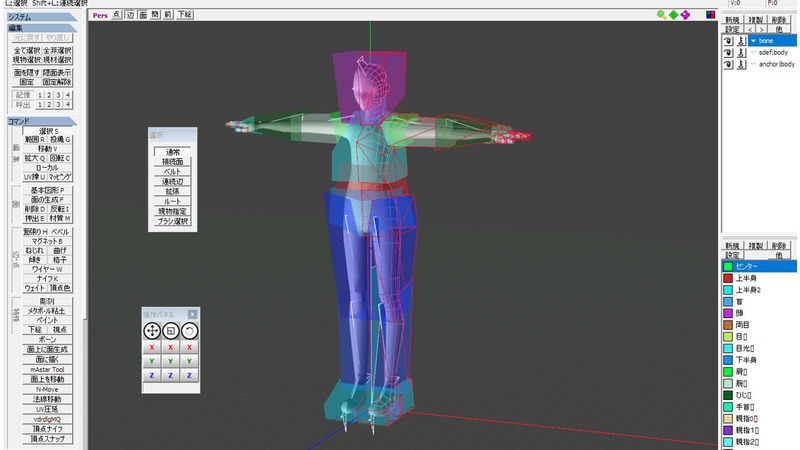The image size is (800, 450).
Task: Toggle edge (辺) display in the viewport header
Action: pos(130,15)
